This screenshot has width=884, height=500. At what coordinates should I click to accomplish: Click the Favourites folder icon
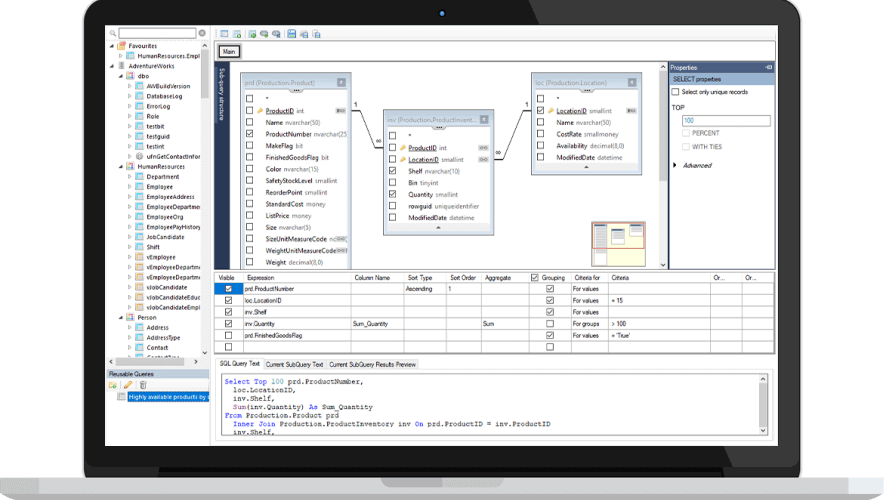[122, 46]
